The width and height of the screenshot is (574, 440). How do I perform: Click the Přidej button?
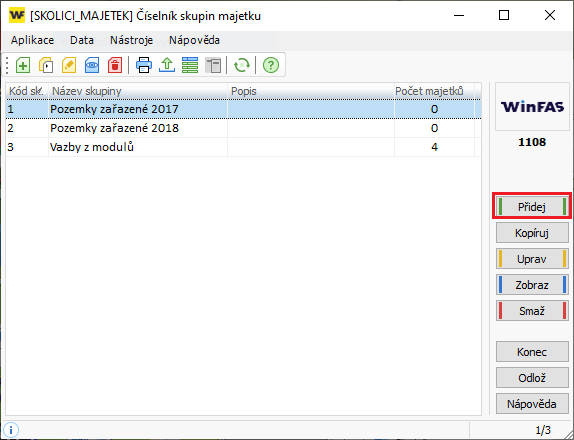(532, 207)
